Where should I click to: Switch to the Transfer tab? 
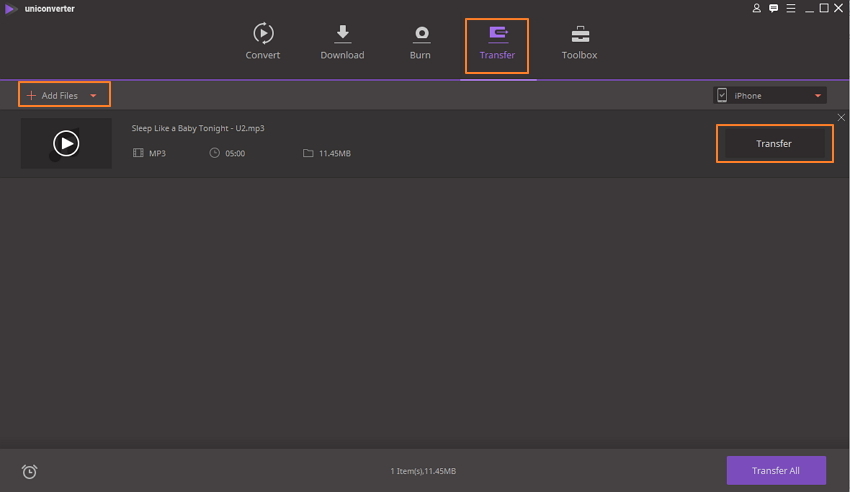click(497, 44)
